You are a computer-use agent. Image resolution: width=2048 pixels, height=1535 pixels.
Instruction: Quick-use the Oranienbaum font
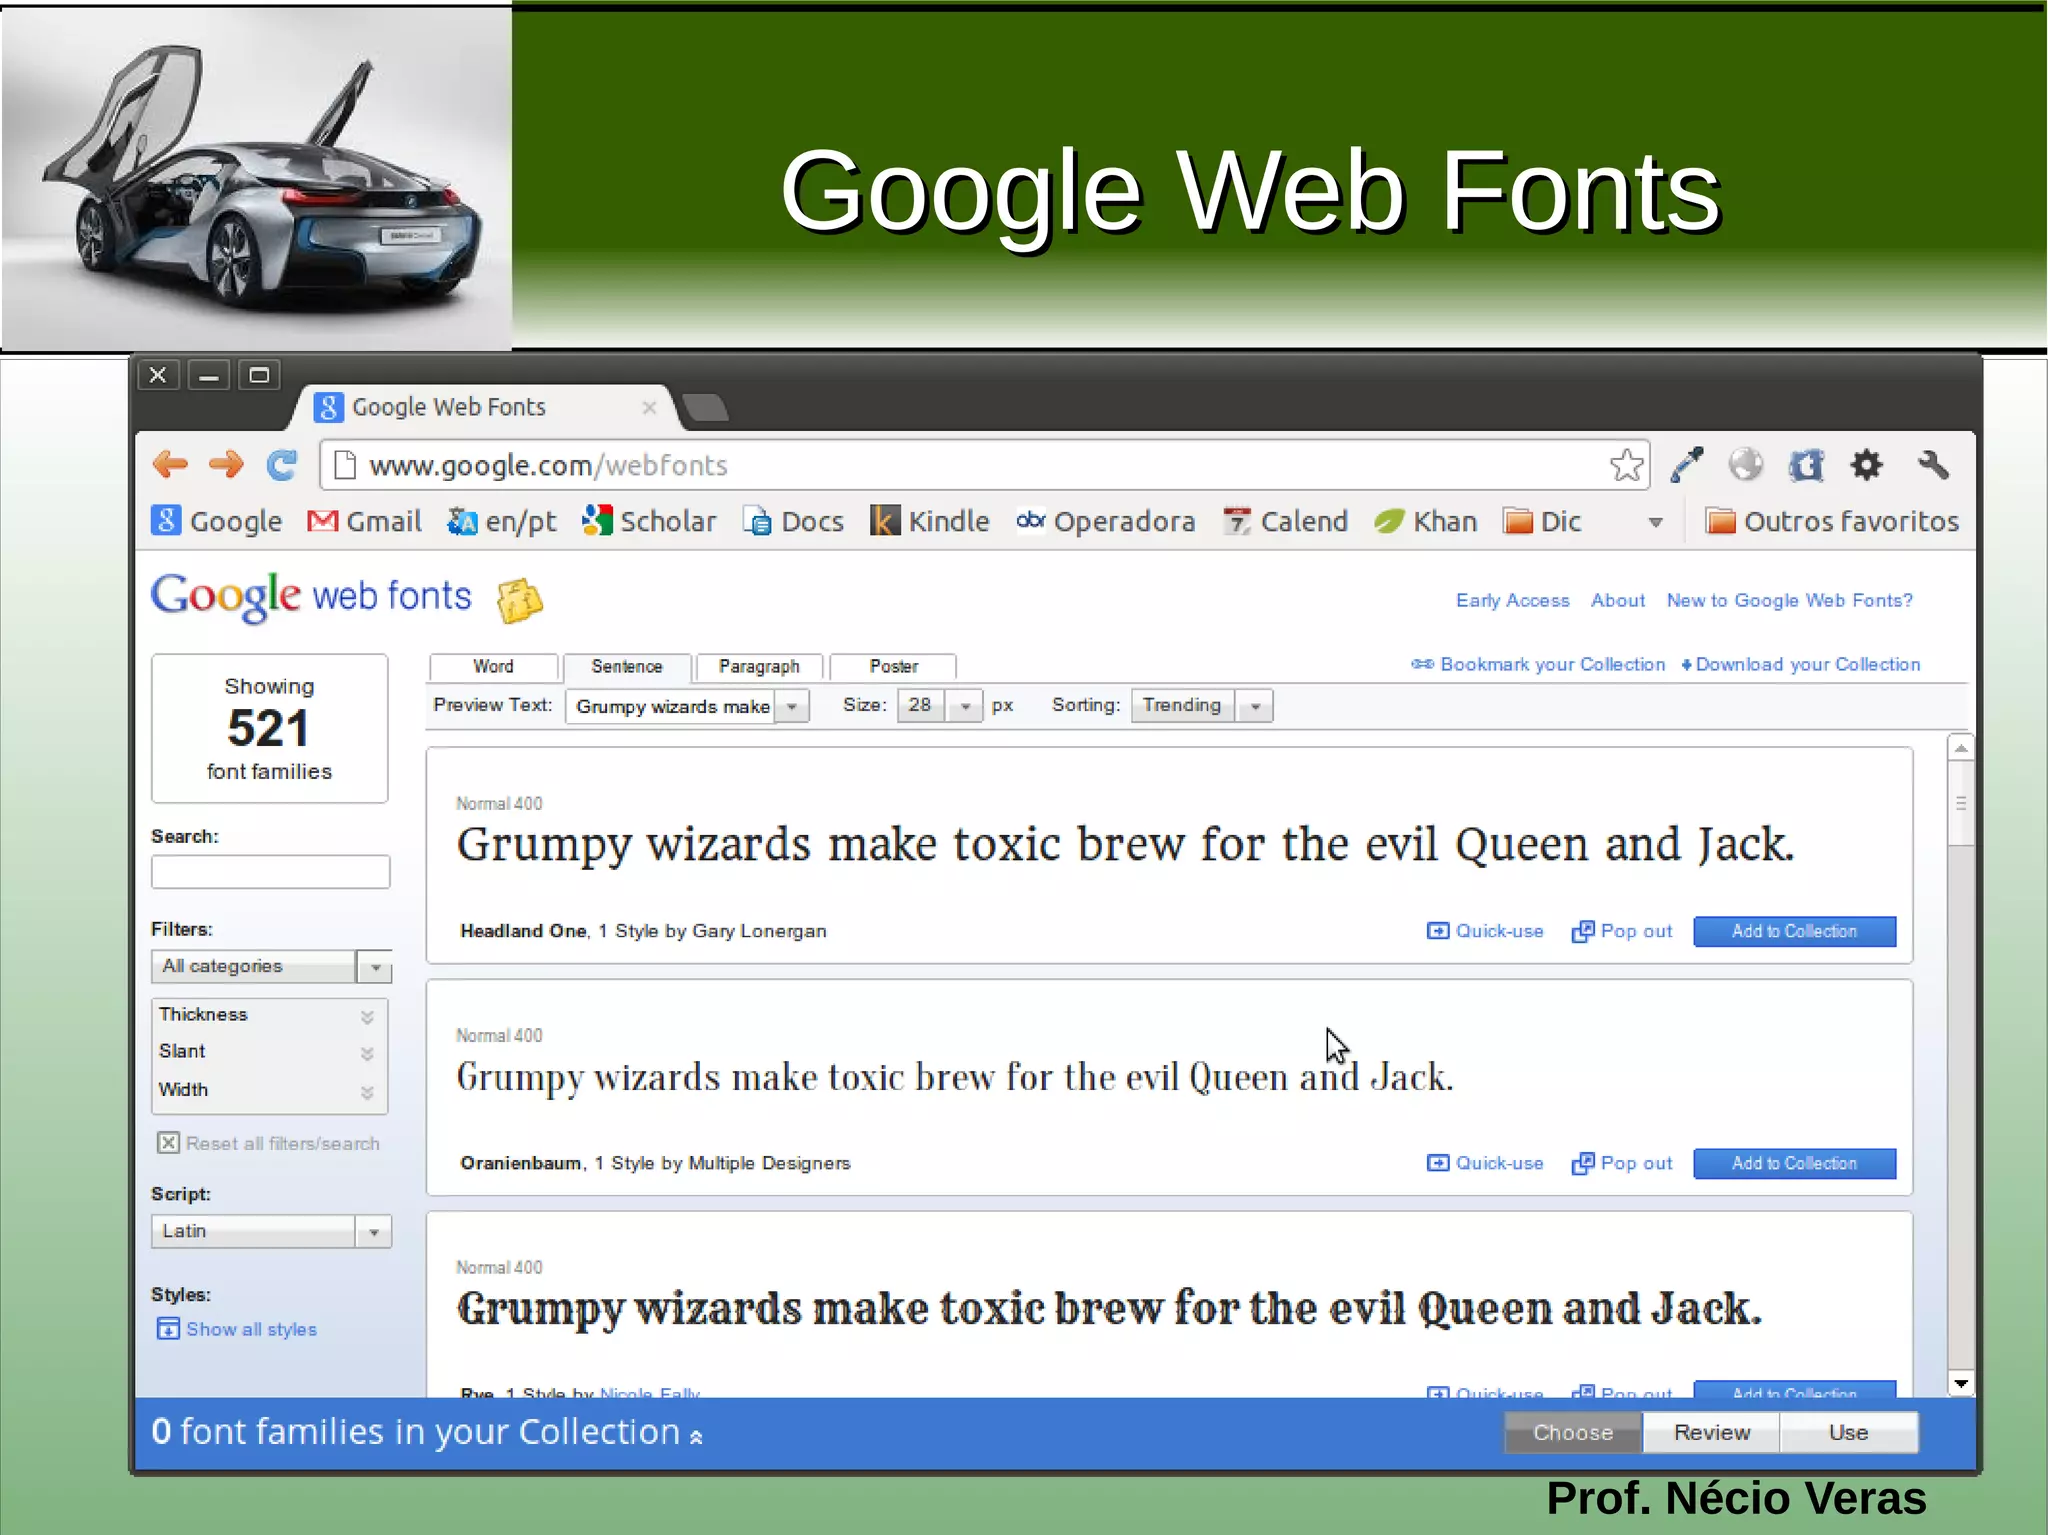click(1485, 1163)
